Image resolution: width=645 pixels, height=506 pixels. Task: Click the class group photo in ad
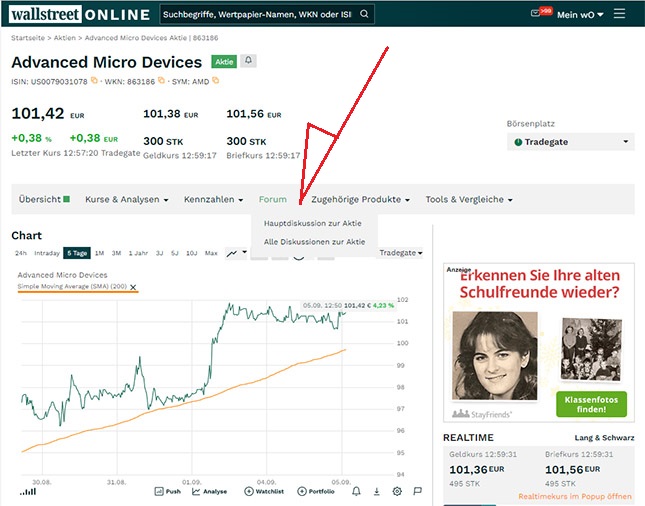(x=592, y=349)
